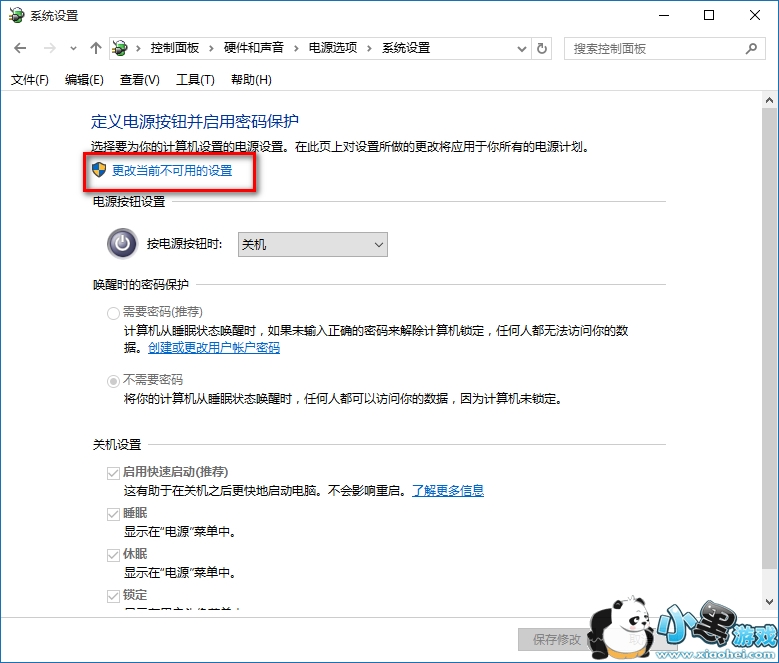Screen dimensions: 779x663
Task: Open the 按电源按钮时 dropdown showing 关机
Action: pos(312,244)
